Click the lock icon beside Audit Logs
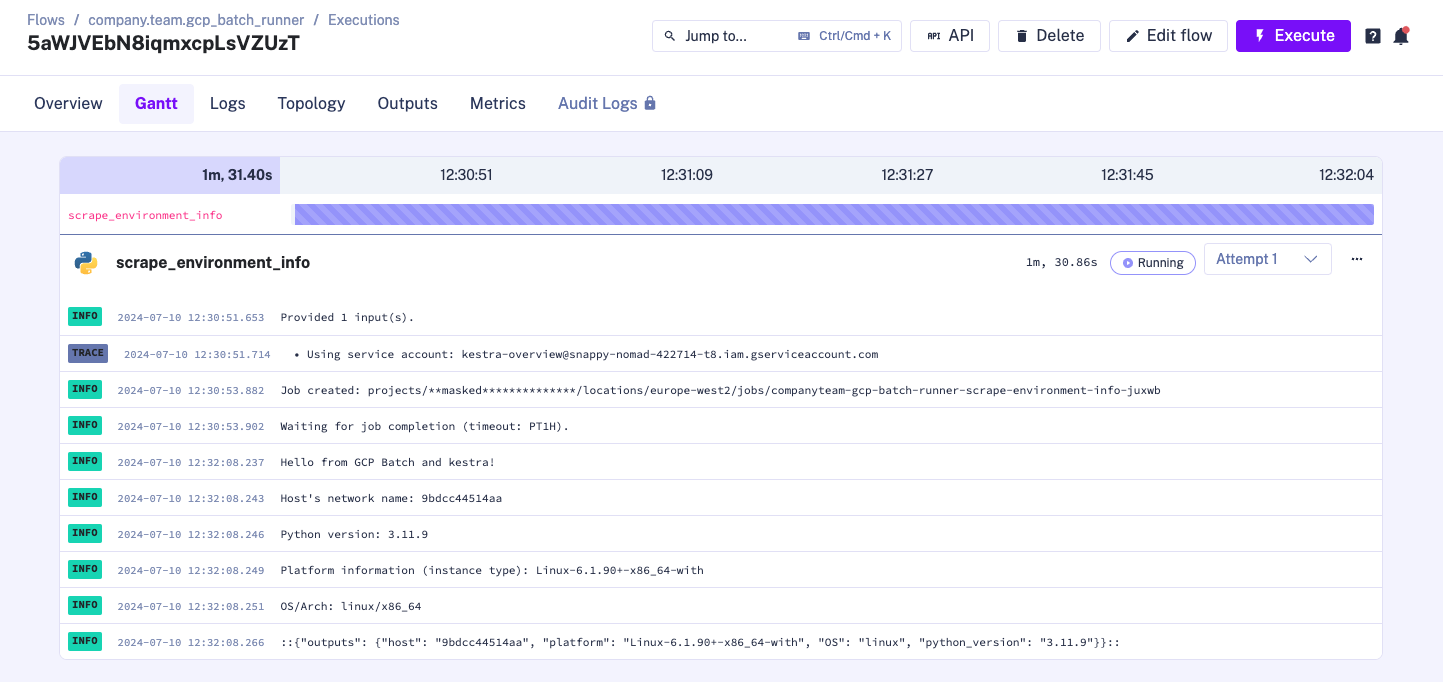 point(650,103)
